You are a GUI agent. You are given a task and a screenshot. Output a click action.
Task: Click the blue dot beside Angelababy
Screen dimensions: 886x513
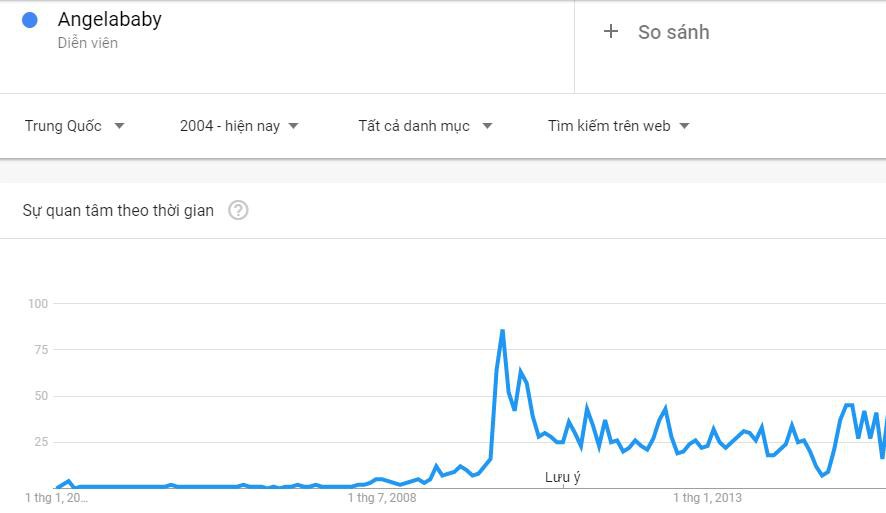coord(30,20)
